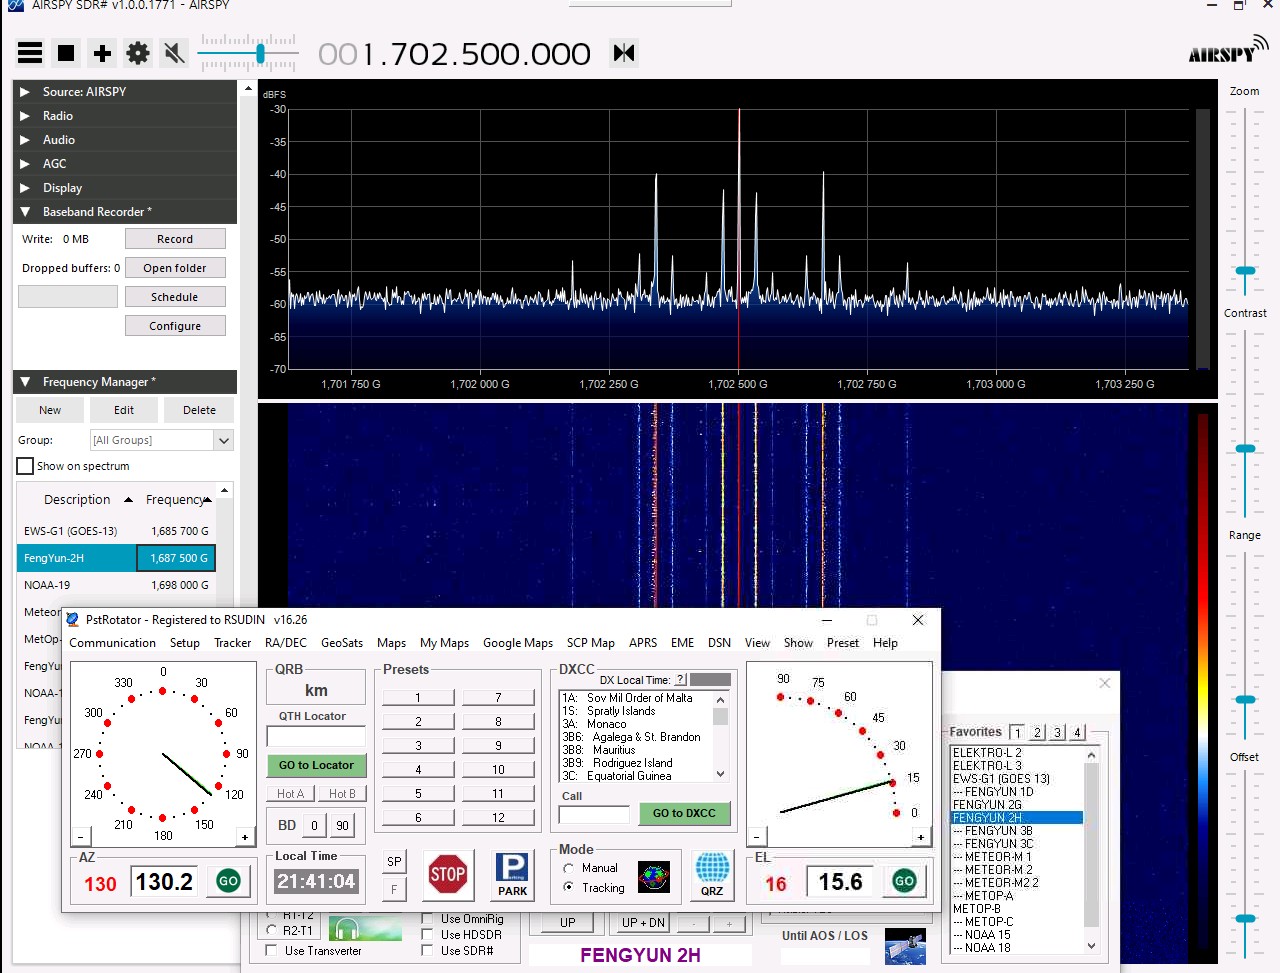Toggle mute with the speaker icon

point(174,53)
